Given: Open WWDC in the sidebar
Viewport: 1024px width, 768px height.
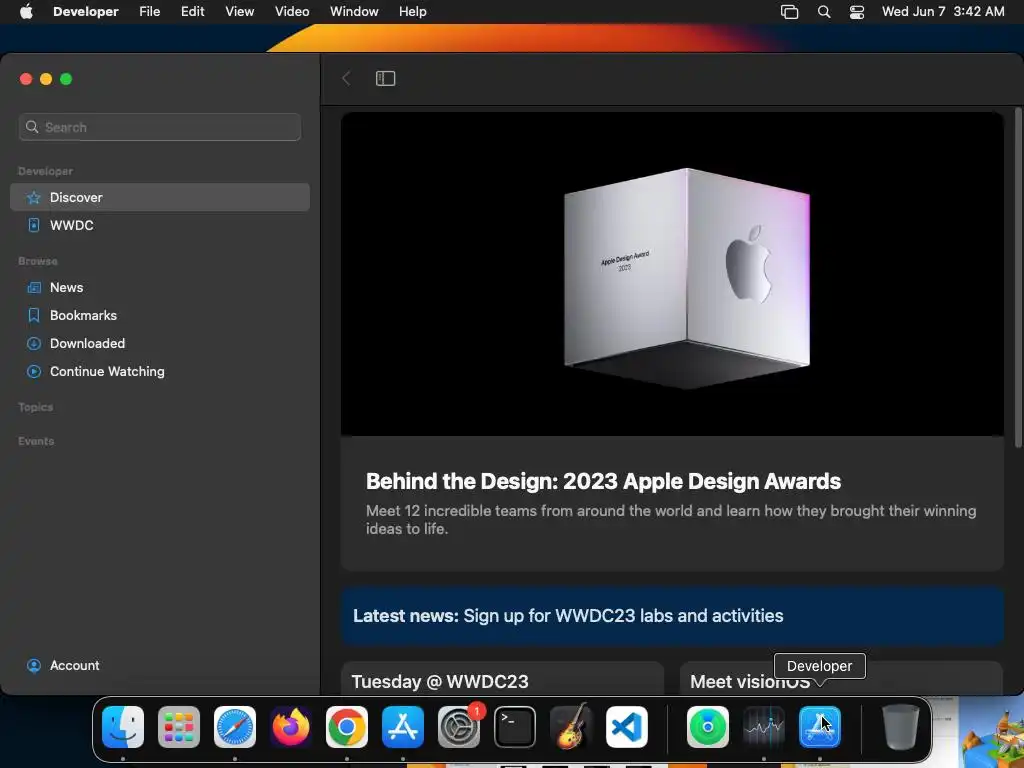Looking at the screenshot, I should point(160,225).
